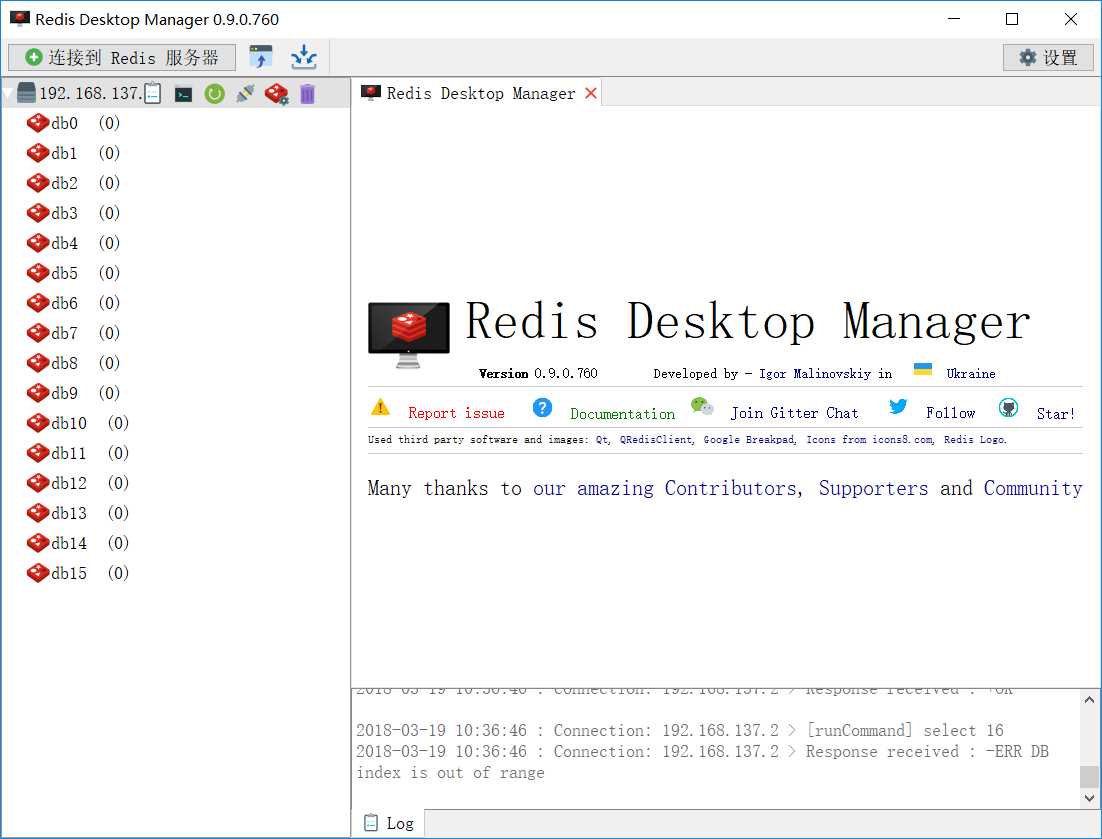Click the red icon beside db7
This screenshot has width=1102, height=839.
[x=37, y=333]
